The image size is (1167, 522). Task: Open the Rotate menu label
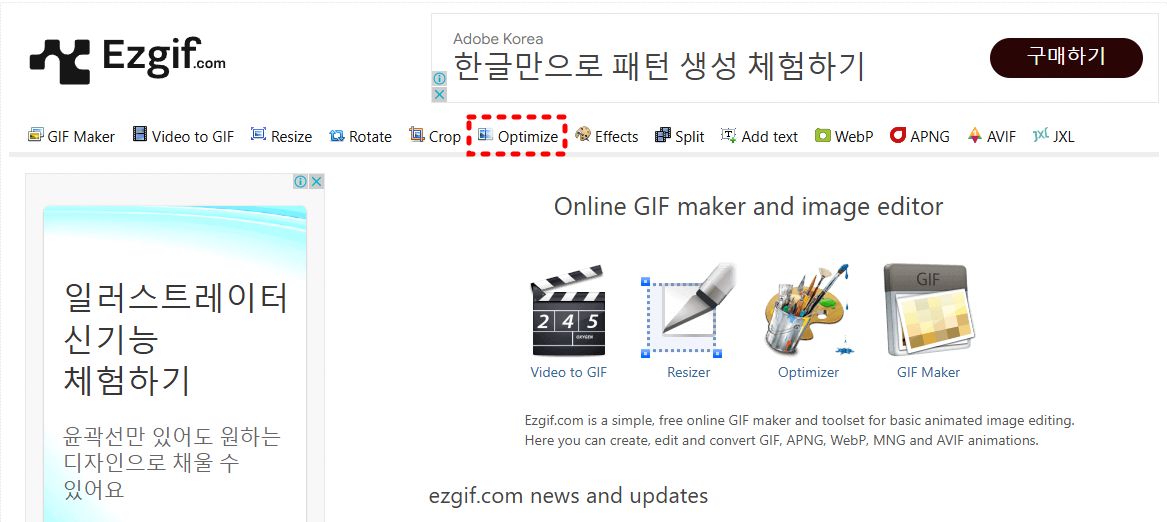click(x=370, y=137)
